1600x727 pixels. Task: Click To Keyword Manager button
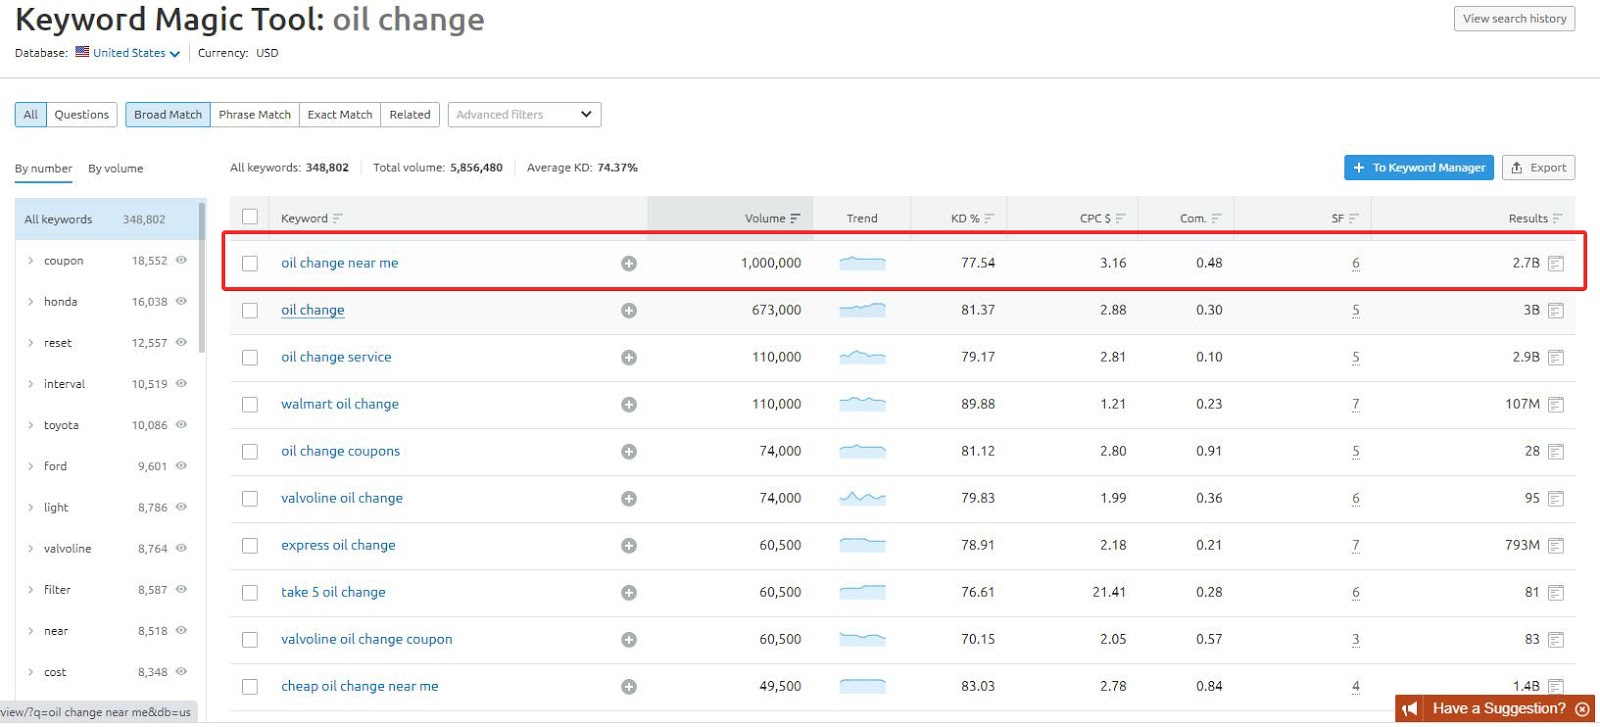click(1419, 168)
